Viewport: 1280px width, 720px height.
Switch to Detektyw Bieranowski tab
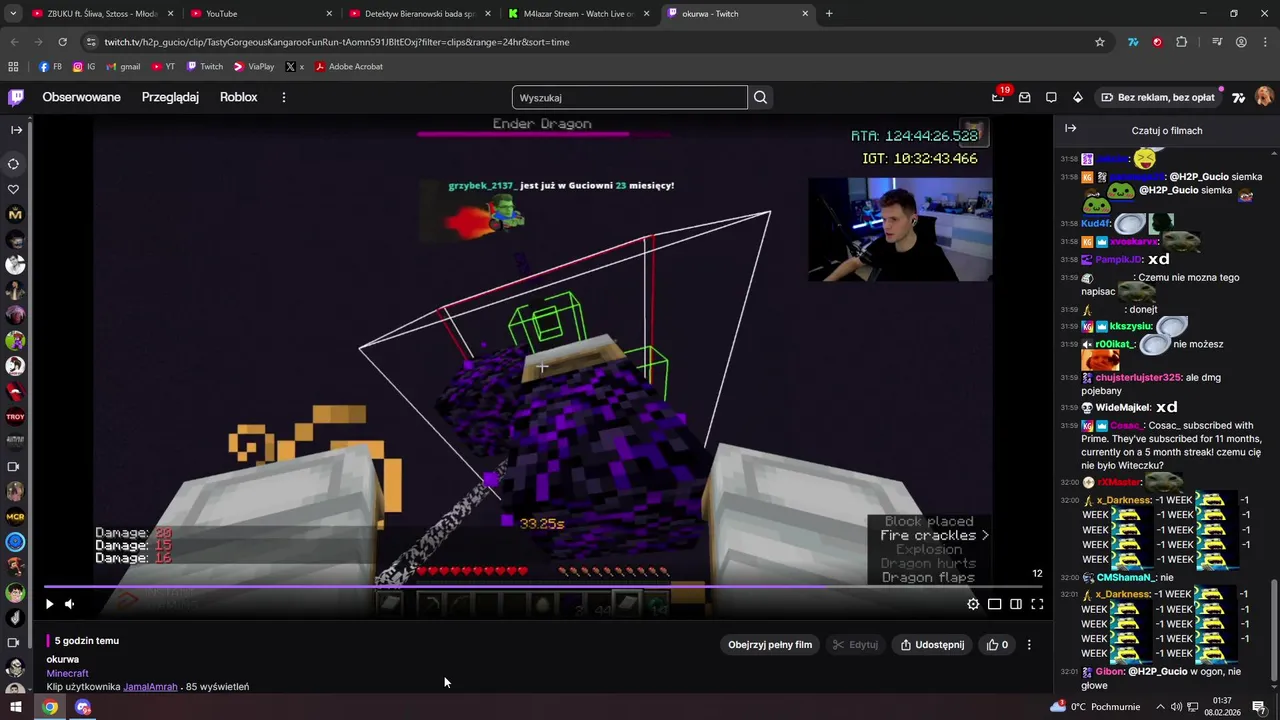pyautogui.click(x=420, y=14)
